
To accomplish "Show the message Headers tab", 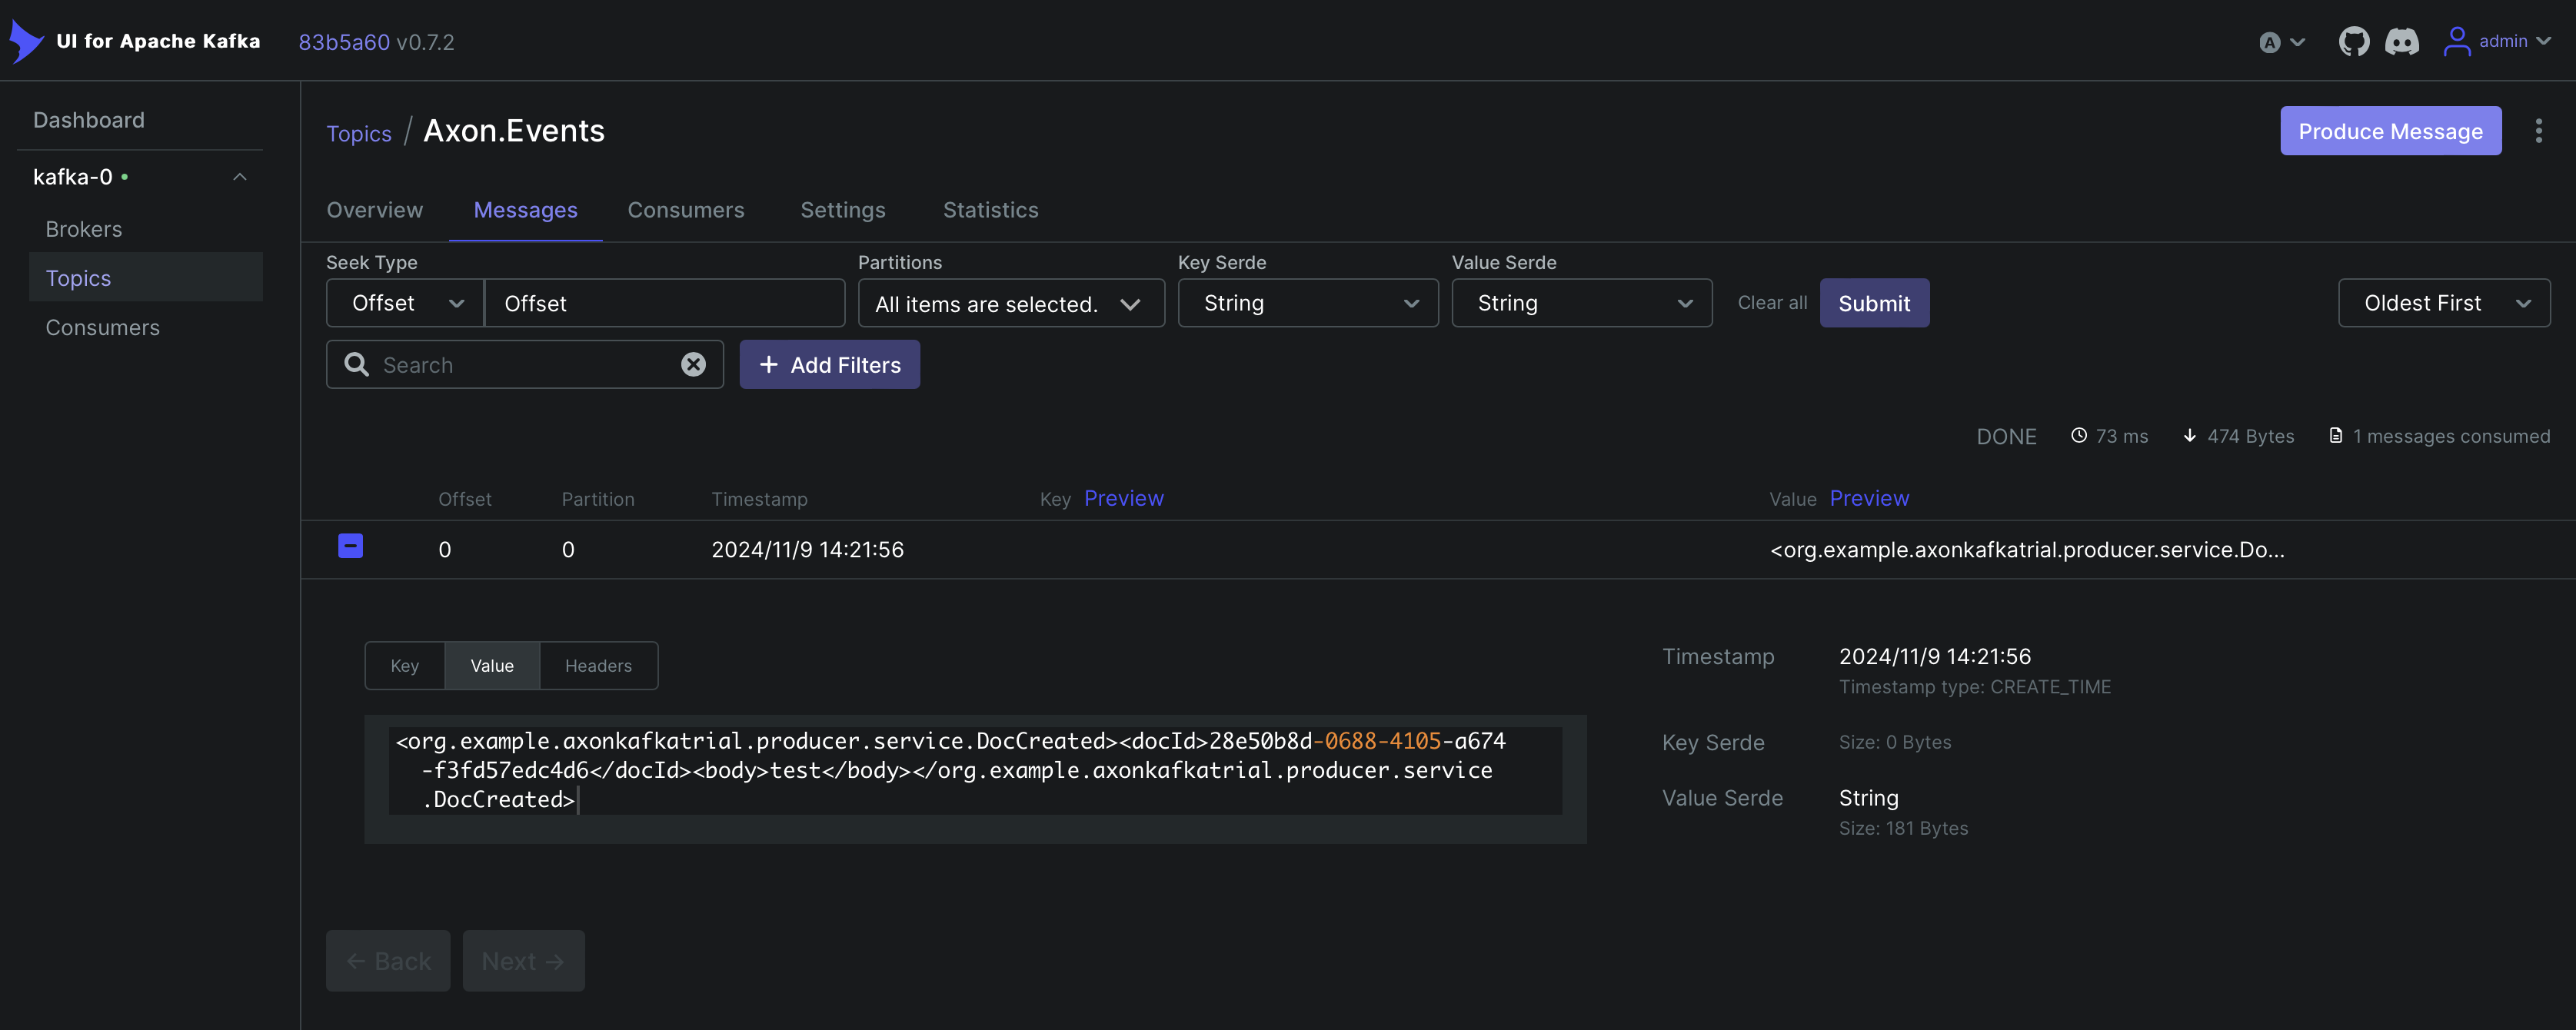I will pos(598,666).
